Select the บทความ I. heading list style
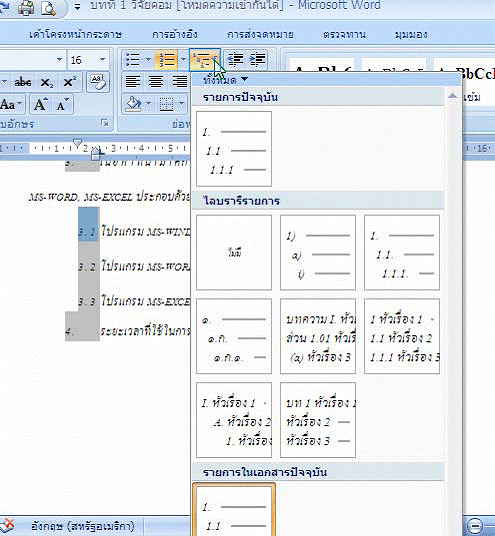Viewport: 495px width, 536px height. [318, 336]
